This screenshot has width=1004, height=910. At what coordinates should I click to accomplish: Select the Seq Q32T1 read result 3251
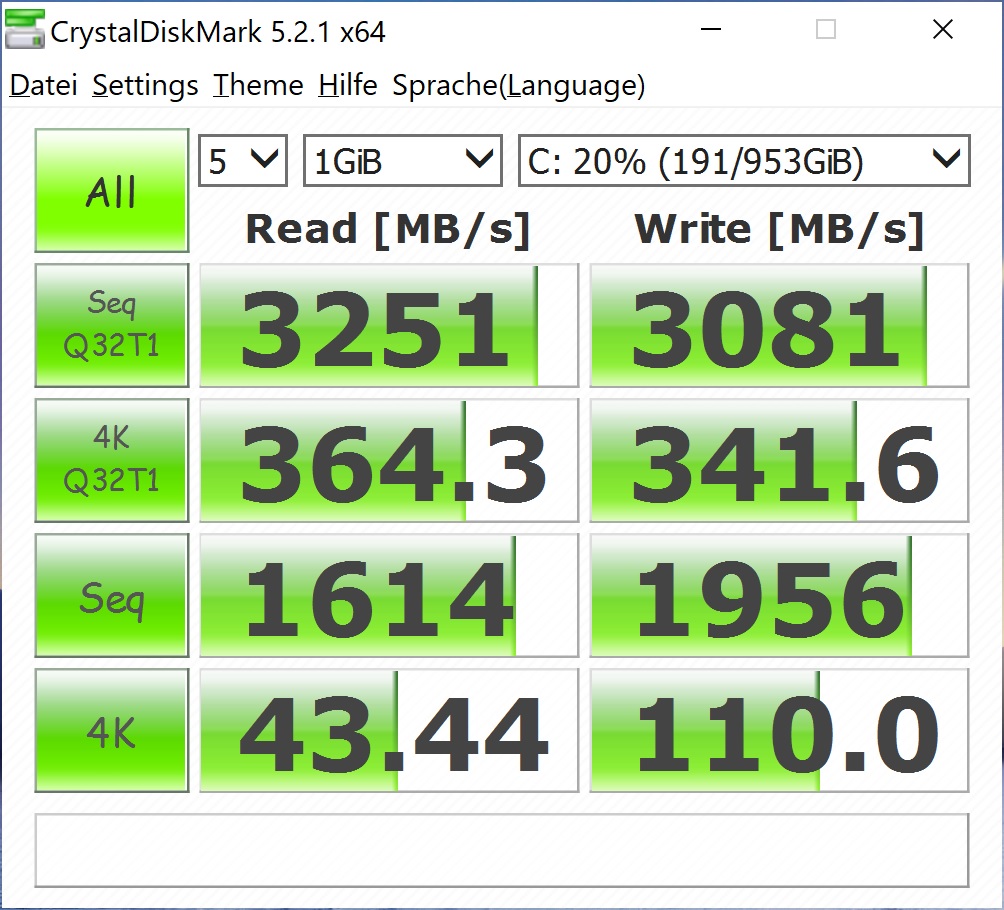389,325
